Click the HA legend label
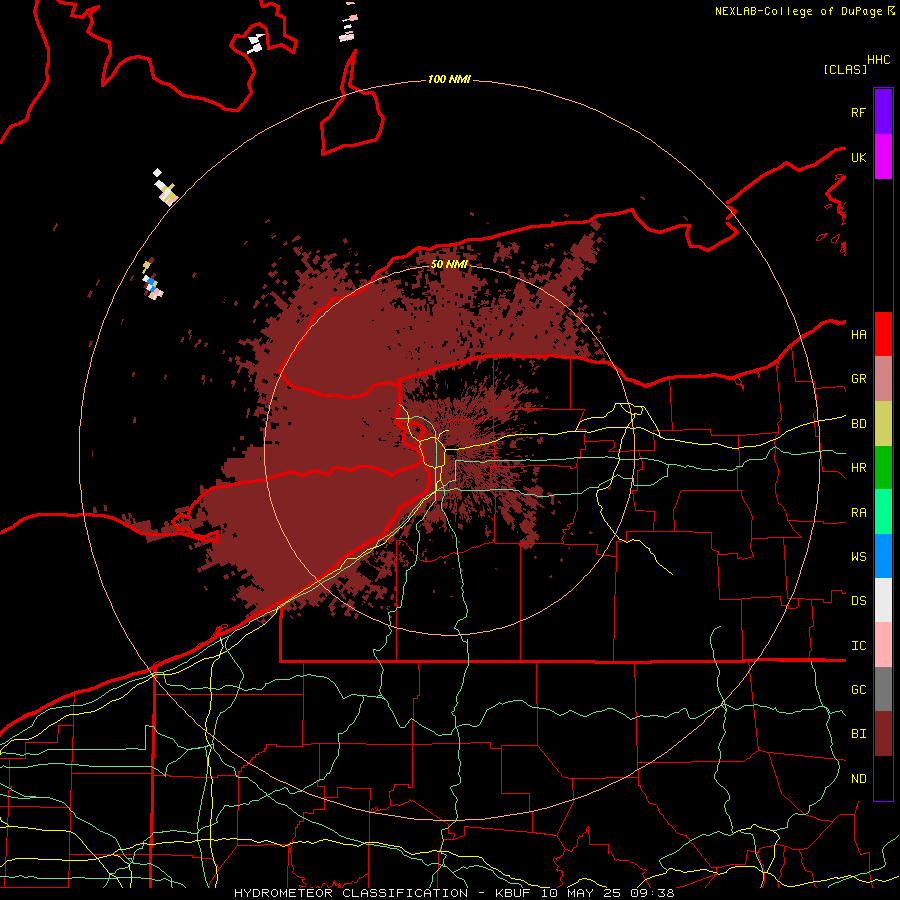The width and height of the screenshot is (900, 900). coord(858,334)
